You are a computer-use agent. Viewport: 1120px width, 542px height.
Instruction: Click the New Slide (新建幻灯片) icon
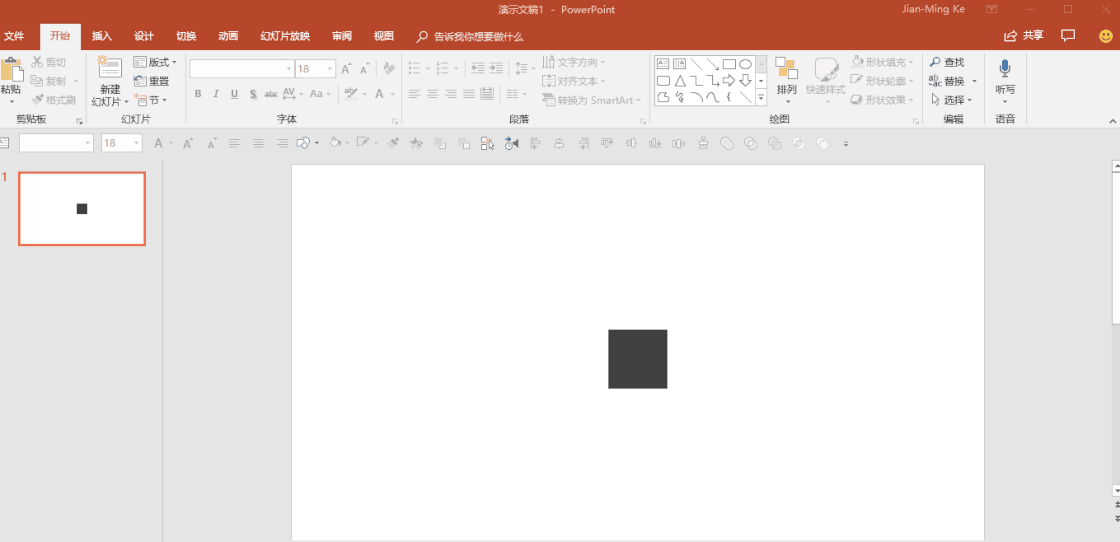109,68
